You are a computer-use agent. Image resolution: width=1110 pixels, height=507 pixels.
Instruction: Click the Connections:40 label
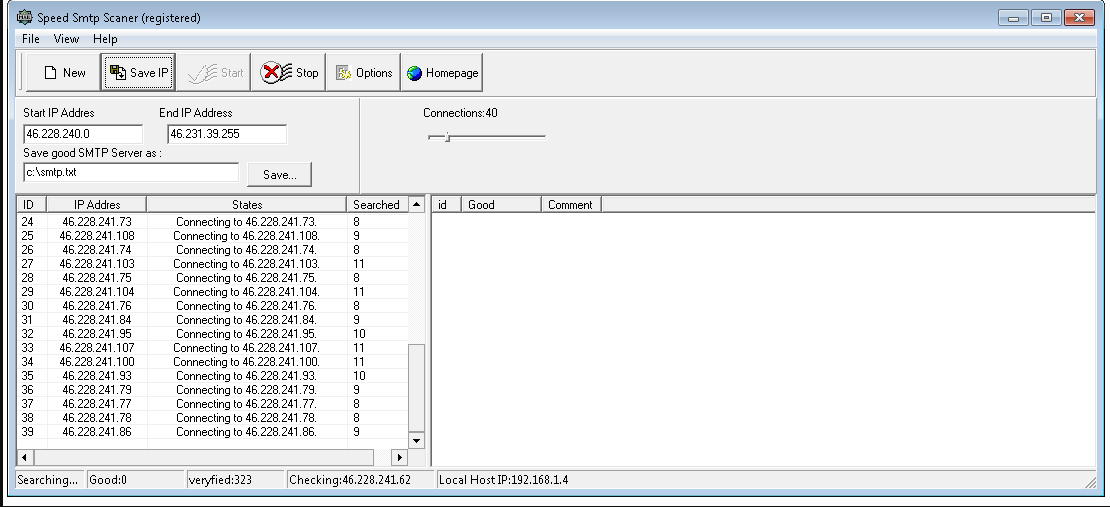(x=460, y=113)
